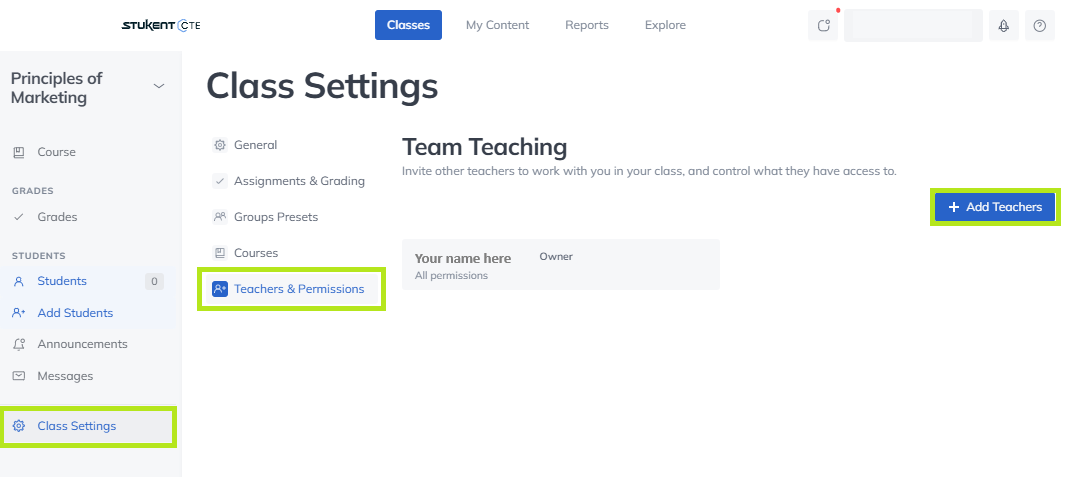Go to the Explore tab
Viewport: 1069px width, 477px height.
point(665,25)
